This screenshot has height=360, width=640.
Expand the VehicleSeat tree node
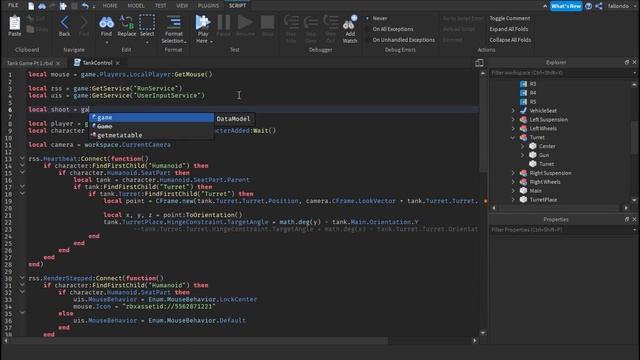click(x=513, y=111)
